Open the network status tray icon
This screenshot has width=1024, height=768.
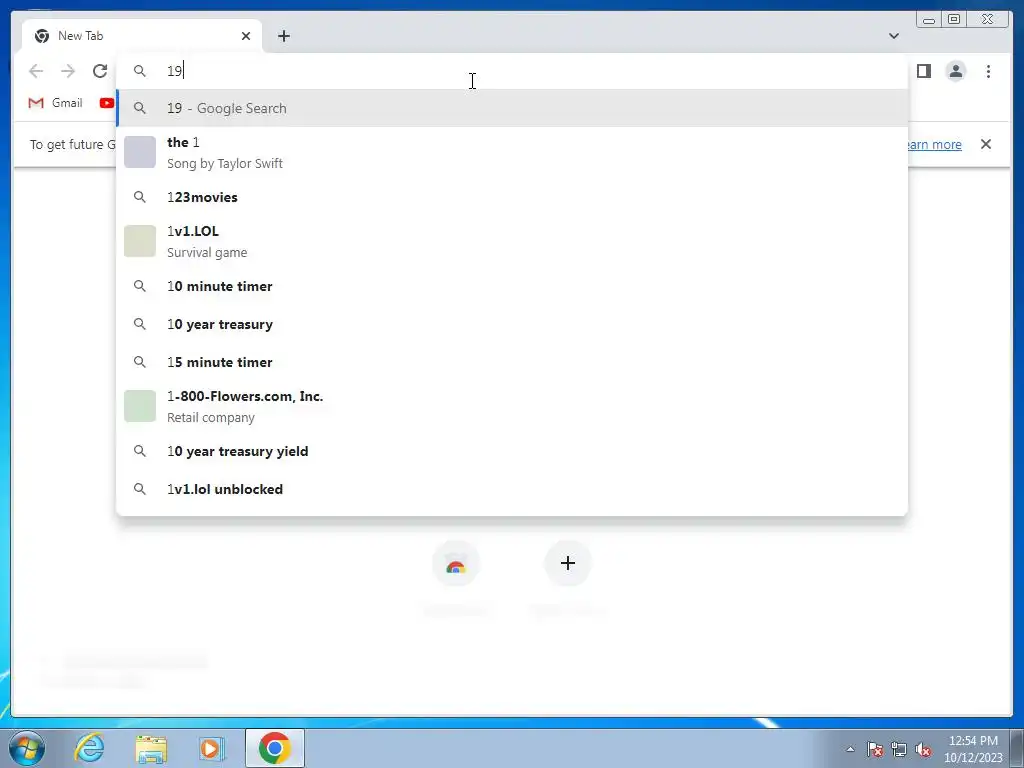[899, 749]
